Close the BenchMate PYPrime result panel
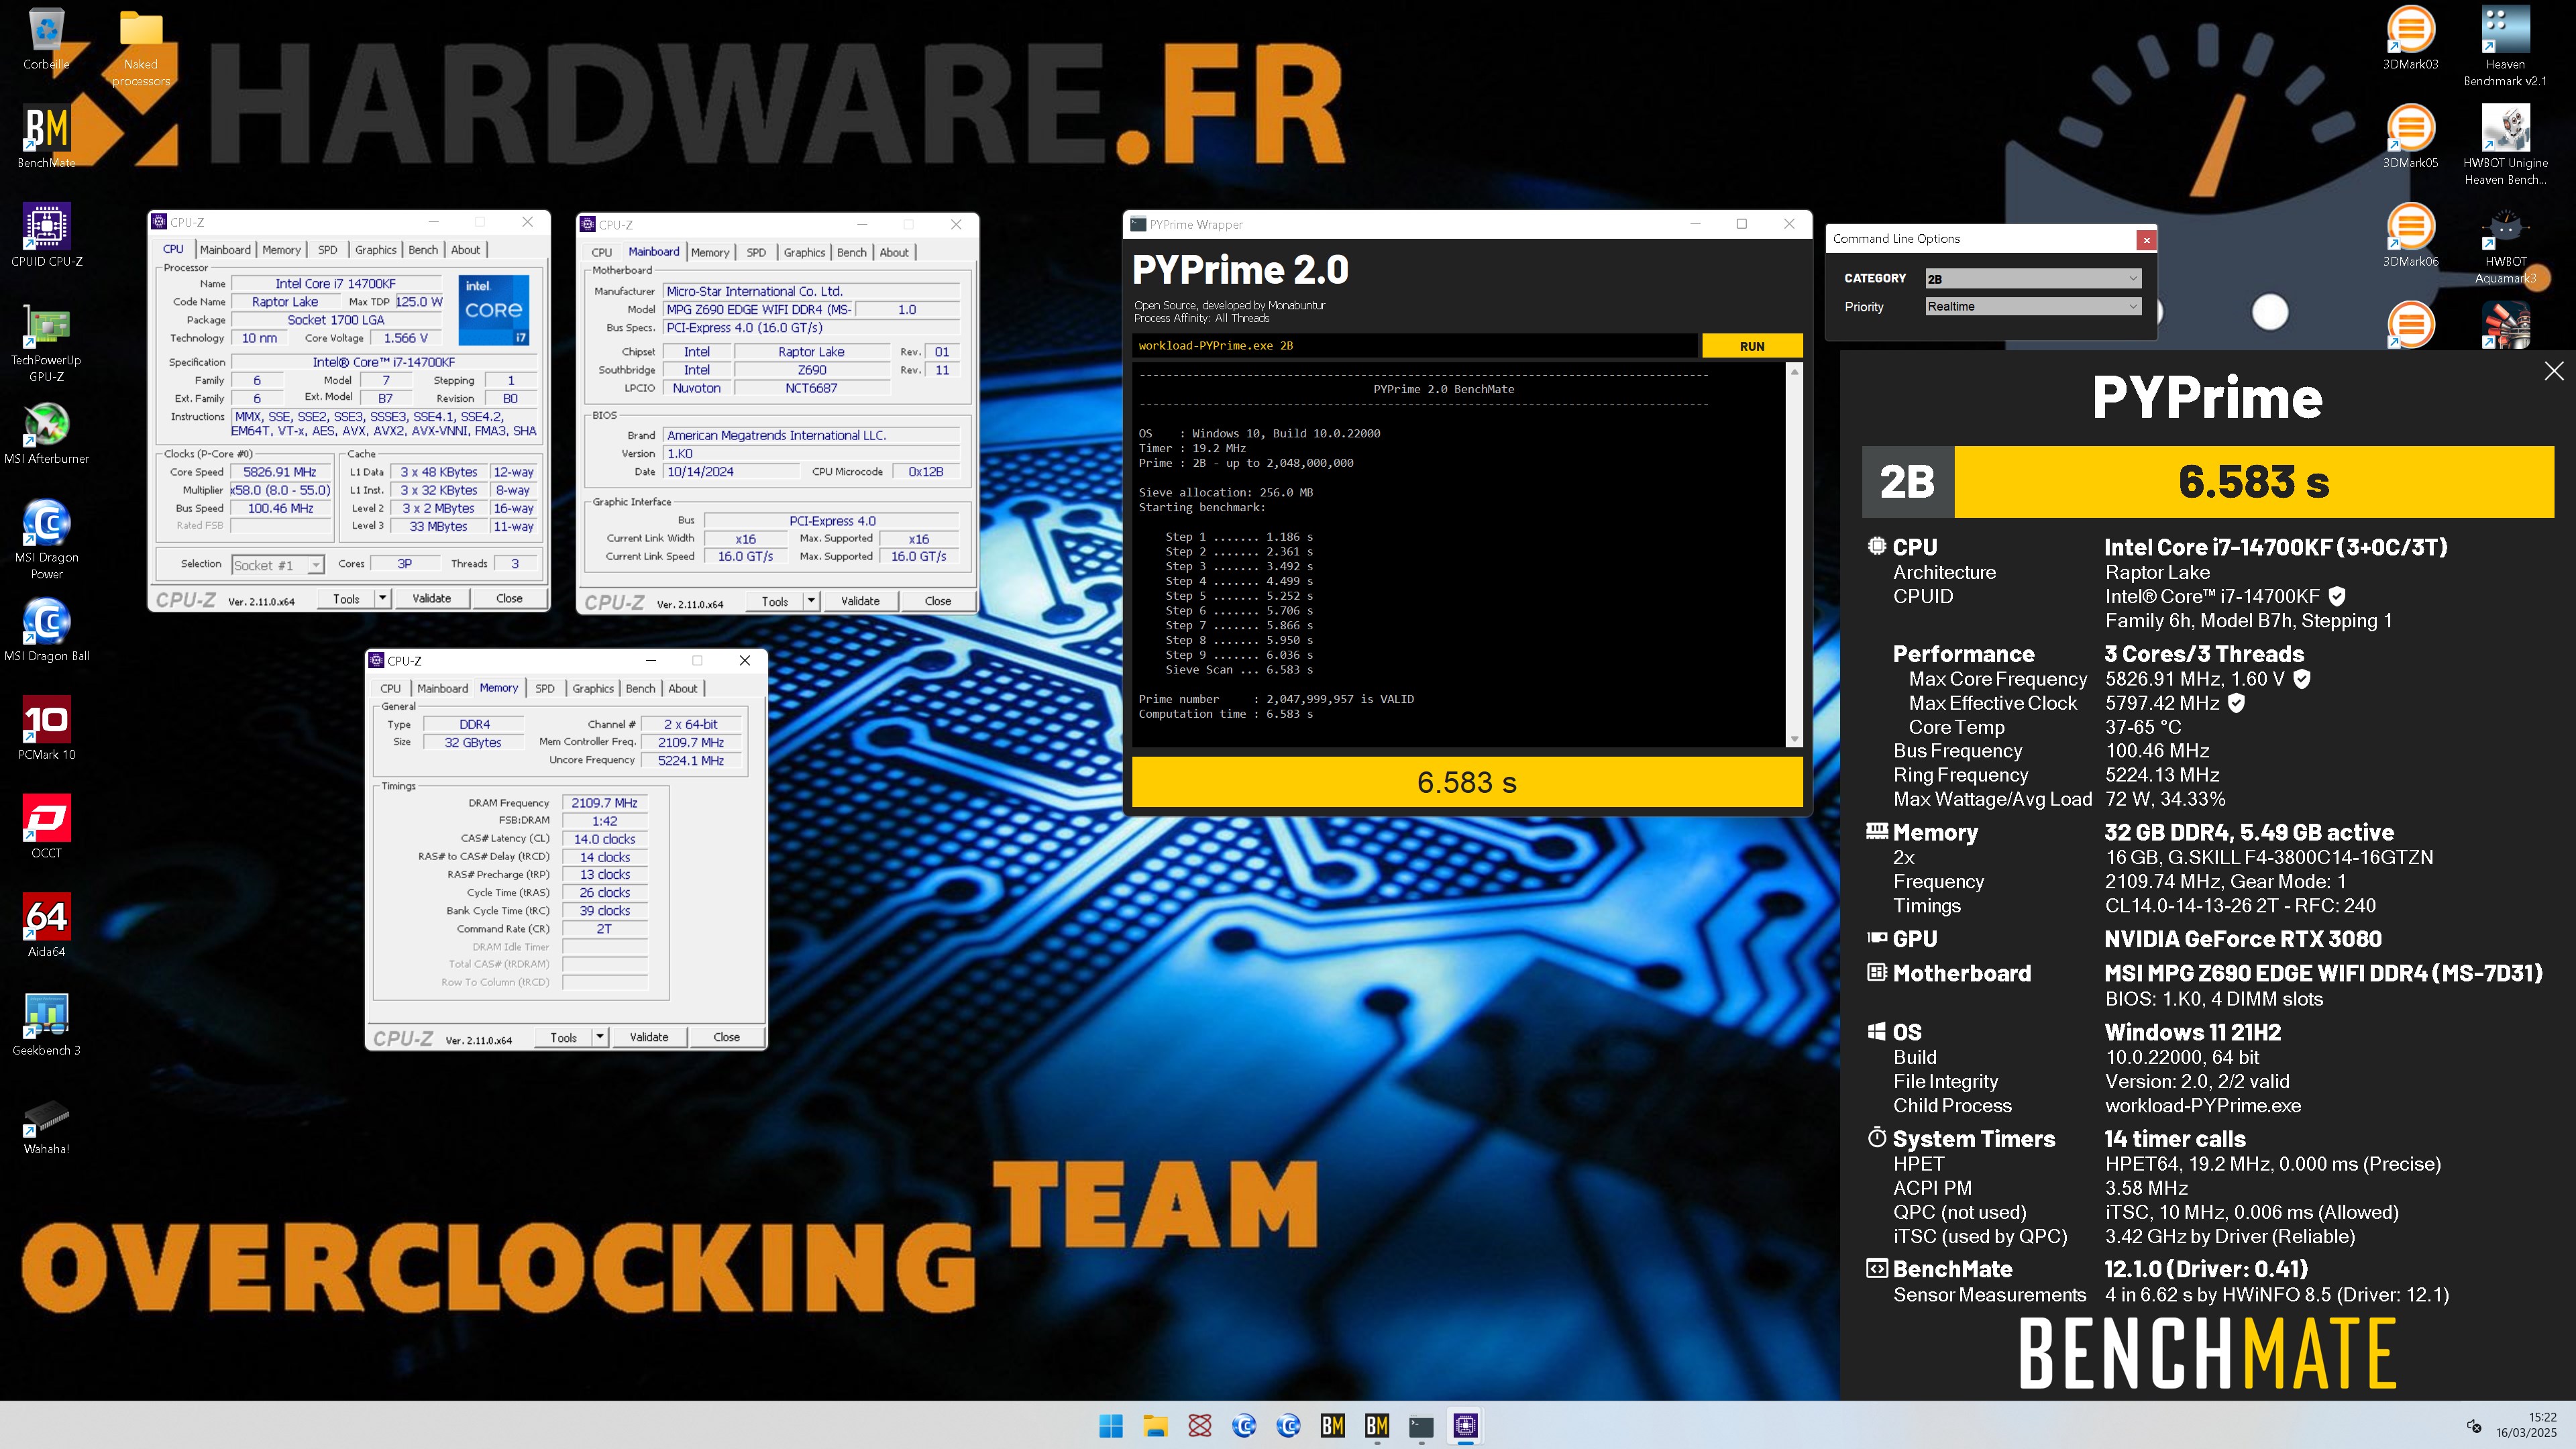 pyautogui.click(x=2554, y=371)
